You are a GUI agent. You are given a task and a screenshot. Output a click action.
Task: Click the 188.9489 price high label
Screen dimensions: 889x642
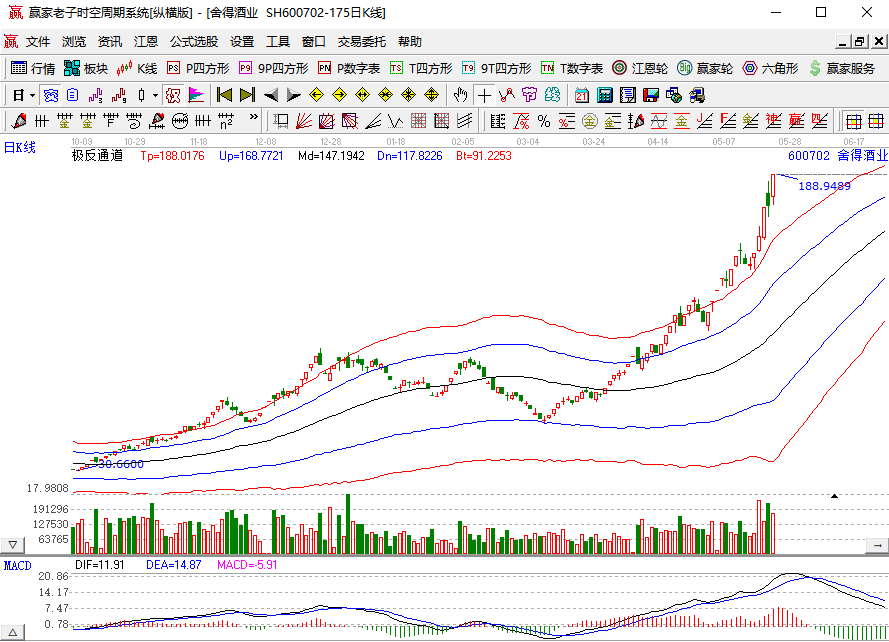(824, 186)
